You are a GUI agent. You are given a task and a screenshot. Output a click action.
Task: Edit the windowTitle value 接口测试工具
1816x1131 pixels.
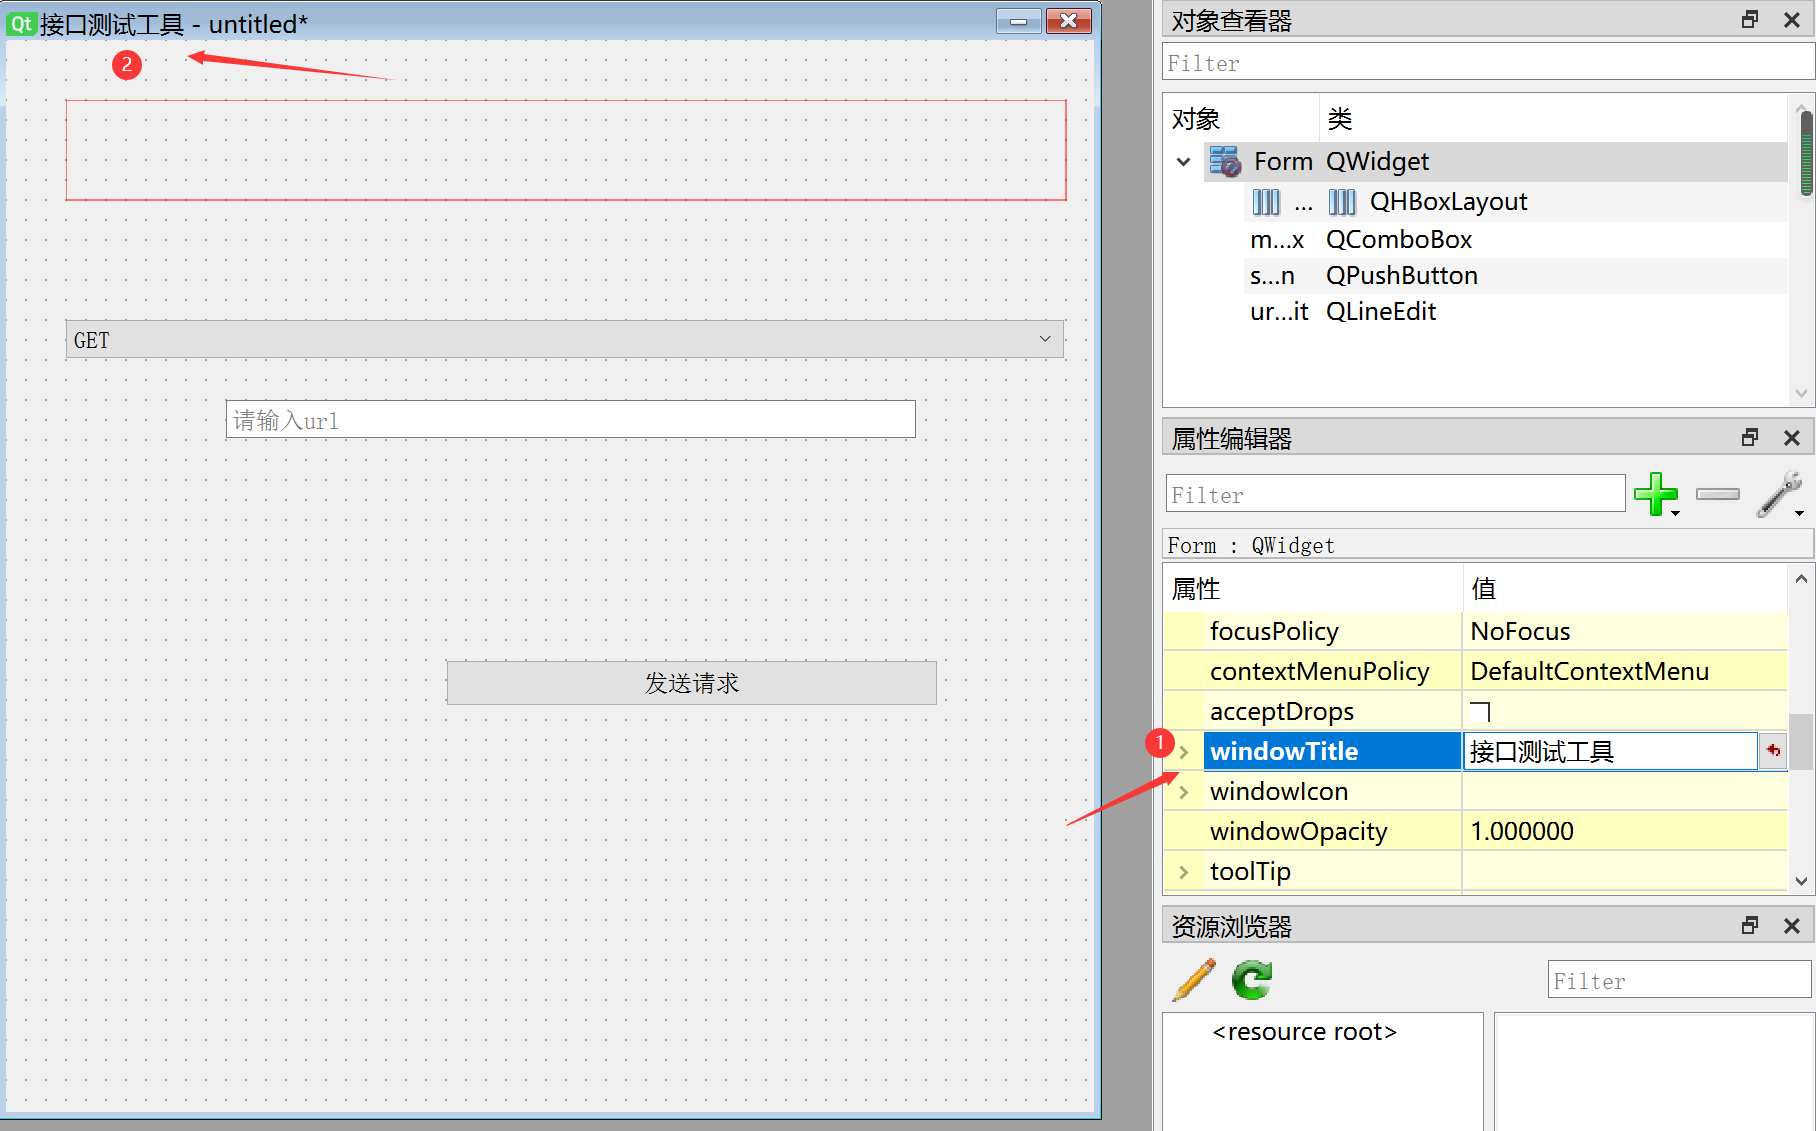pyautogui.click(x=1610, y=751)
